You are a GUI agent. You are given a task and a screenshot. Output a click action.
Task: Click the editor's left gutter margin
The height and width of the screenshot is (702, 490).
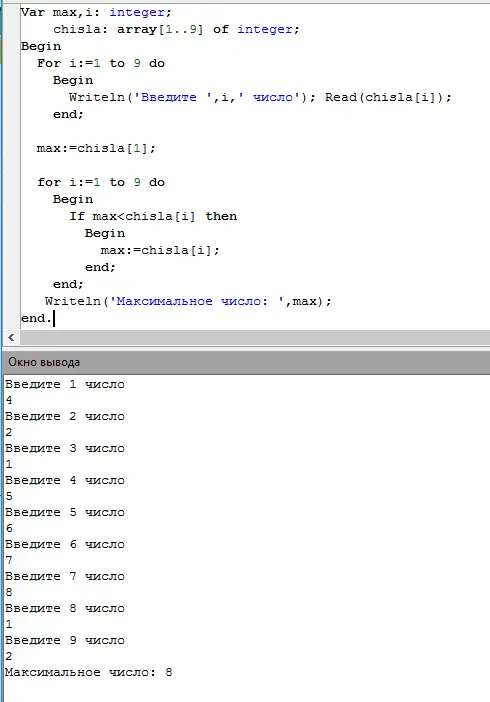(x=11, y=166)
